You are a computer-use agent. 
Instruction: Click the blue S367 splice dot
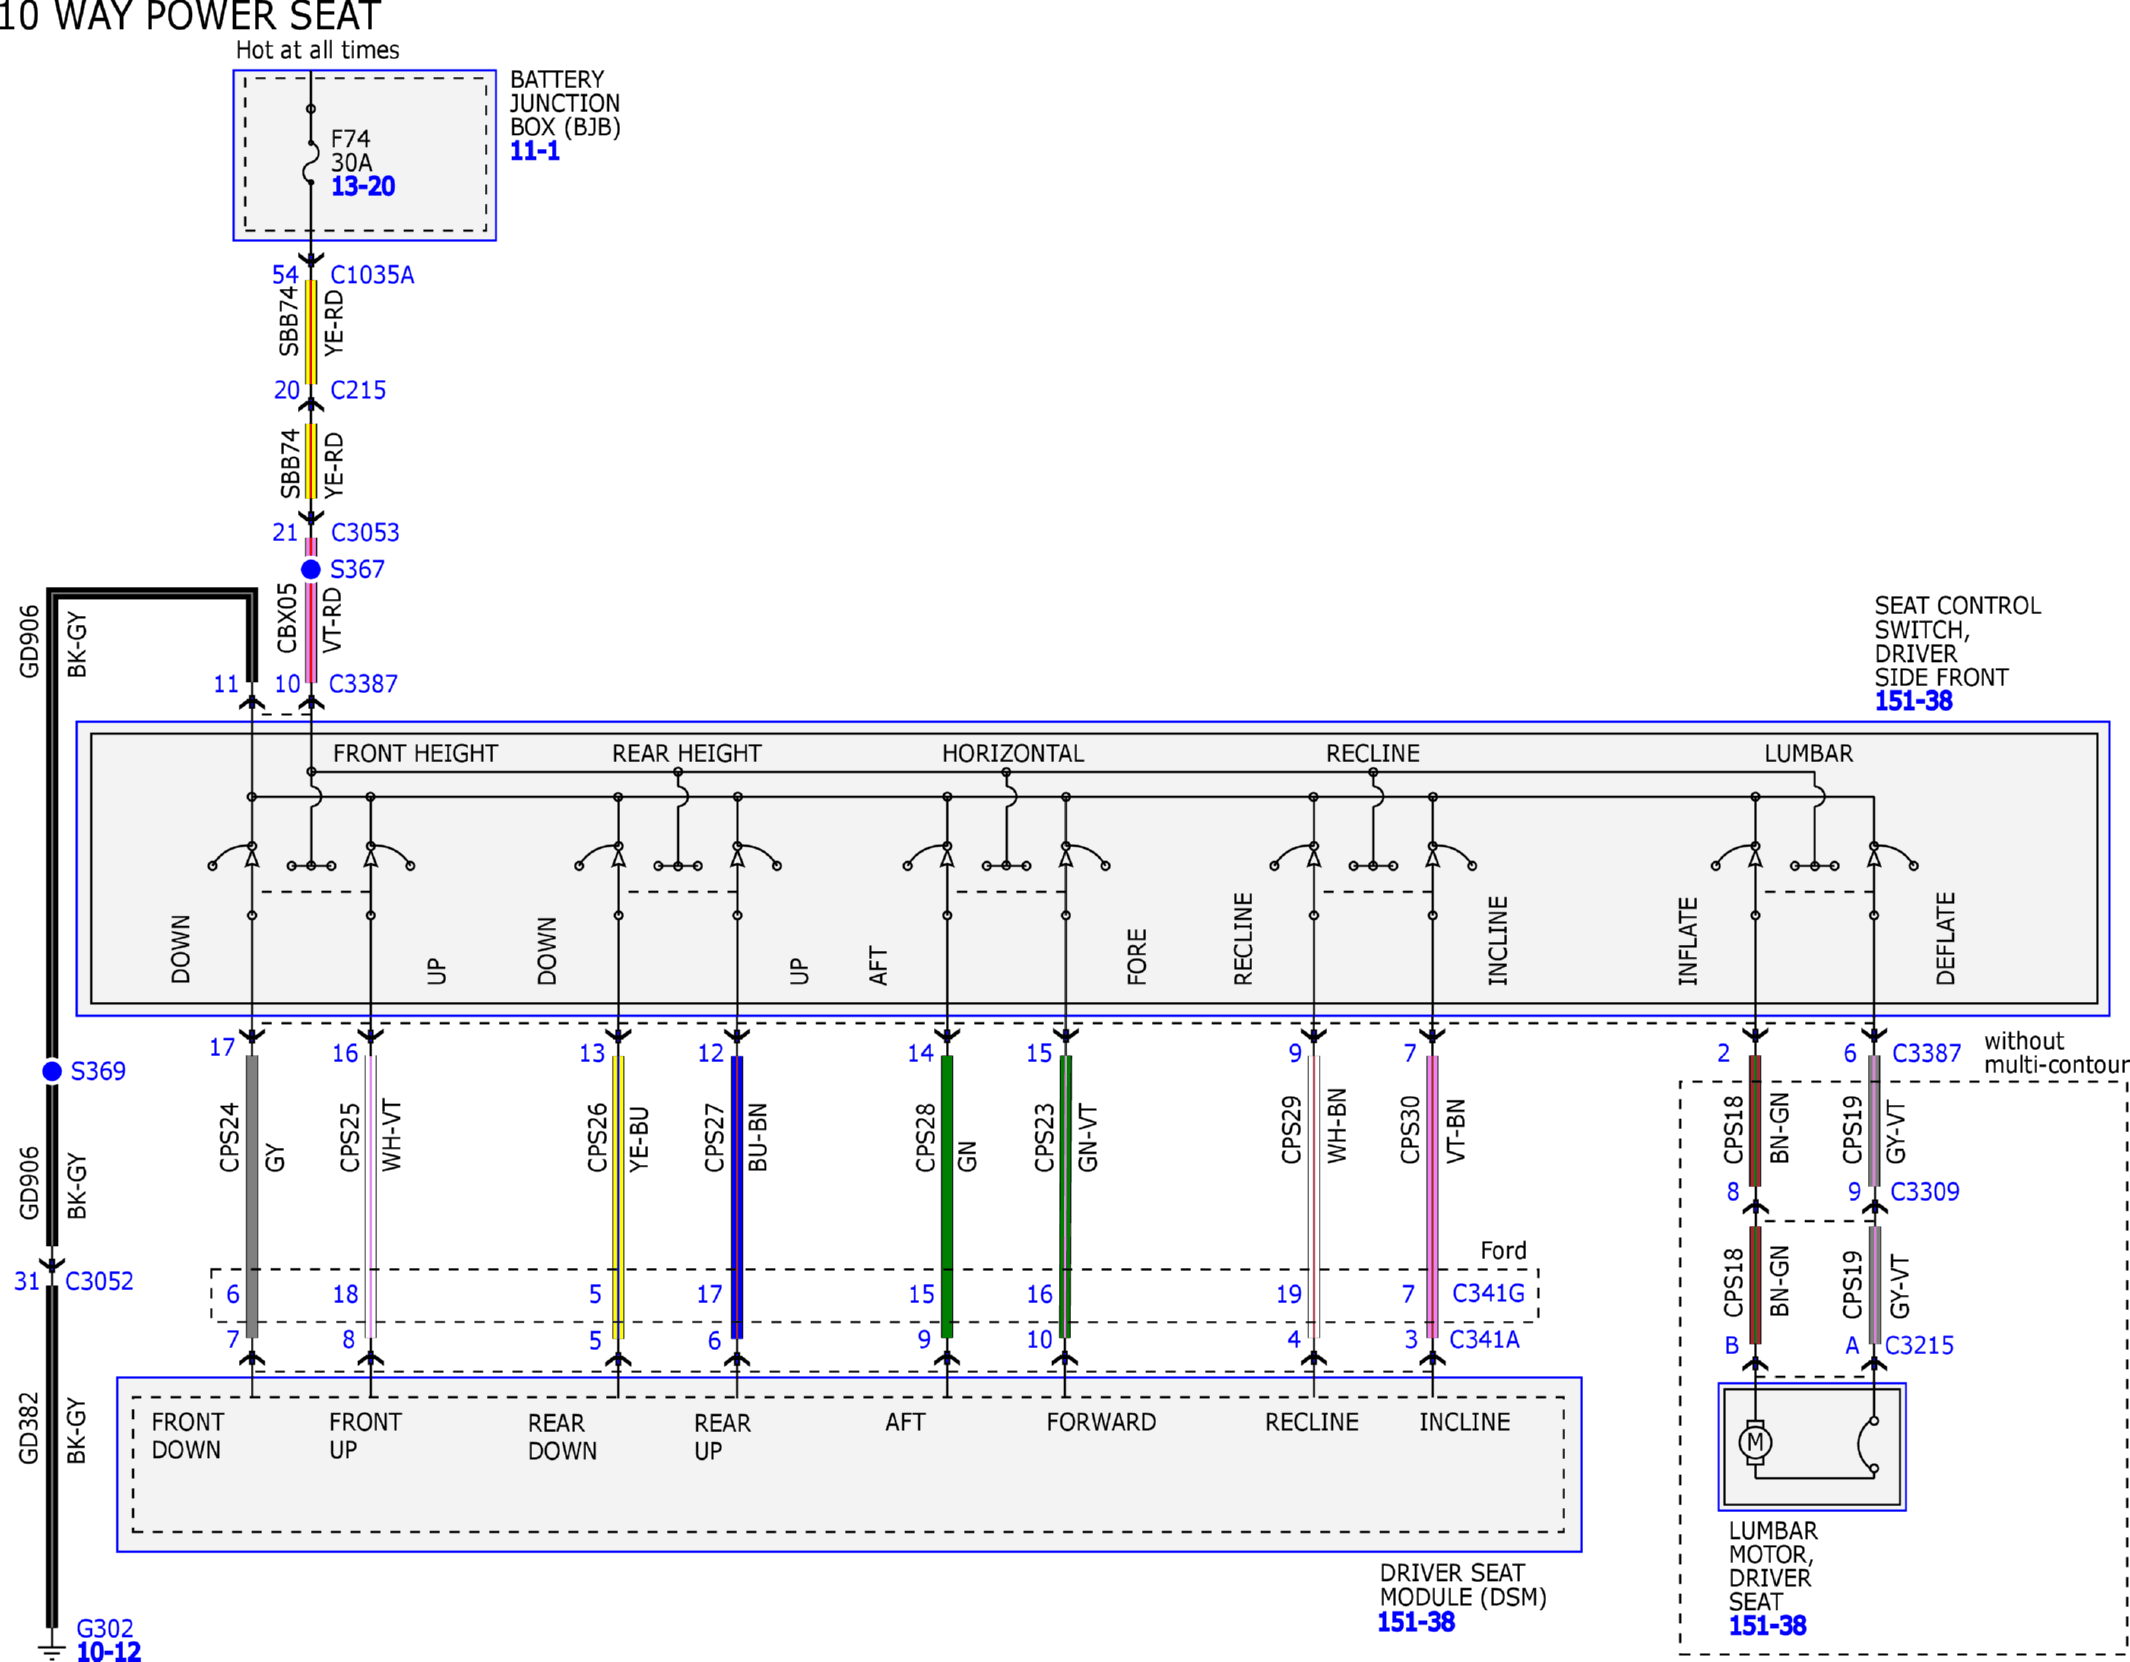[311, 569]
